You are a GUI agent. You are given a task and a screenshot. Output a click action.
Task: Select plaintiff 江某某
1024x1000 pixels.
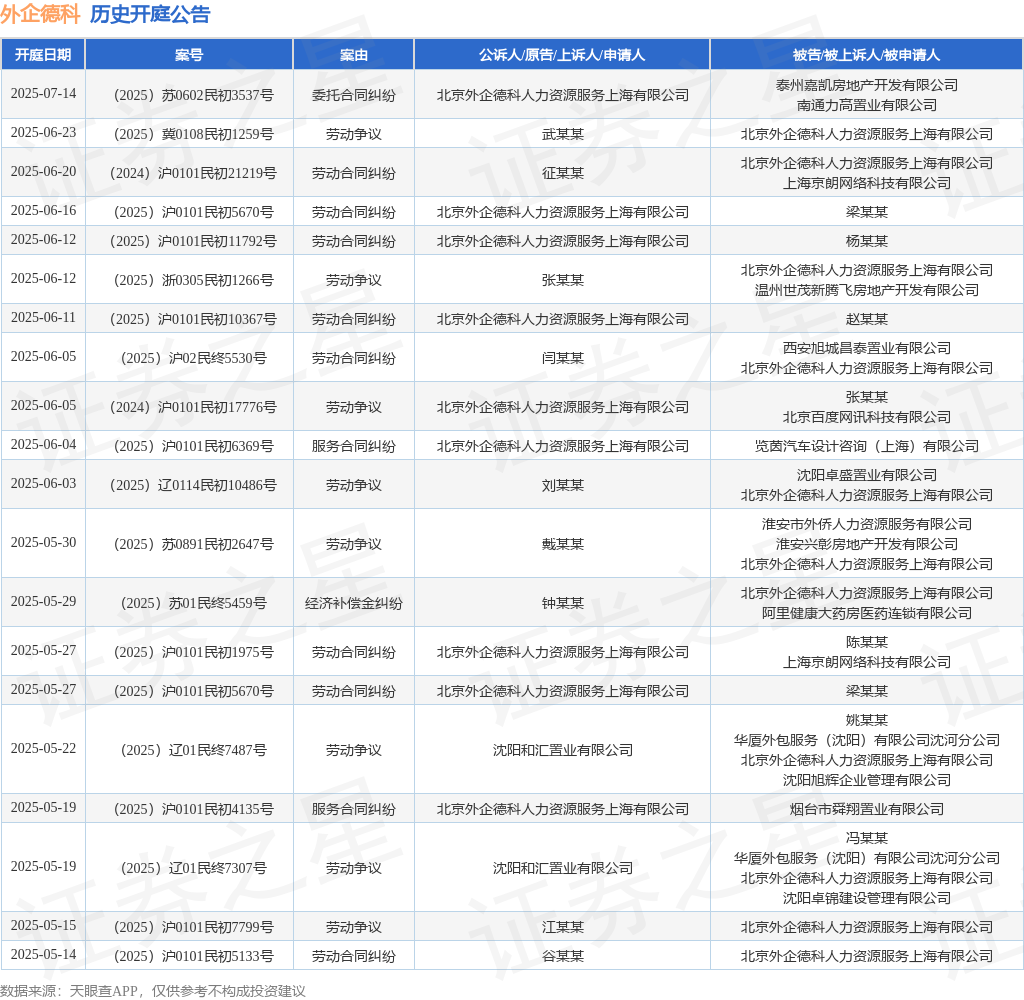tap(562, 927)
